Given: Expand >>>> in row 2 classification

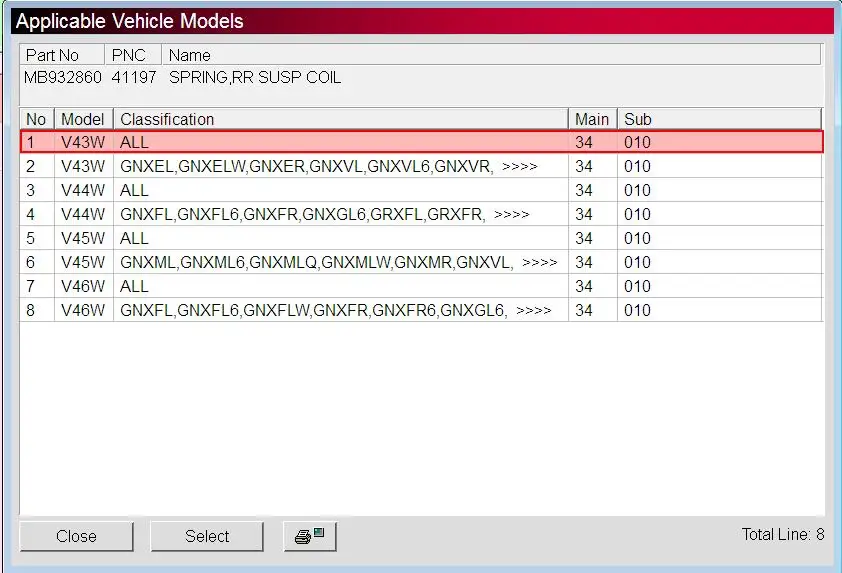Looking at the screenshot, I should pyautogui.click(x=519, y=166).
